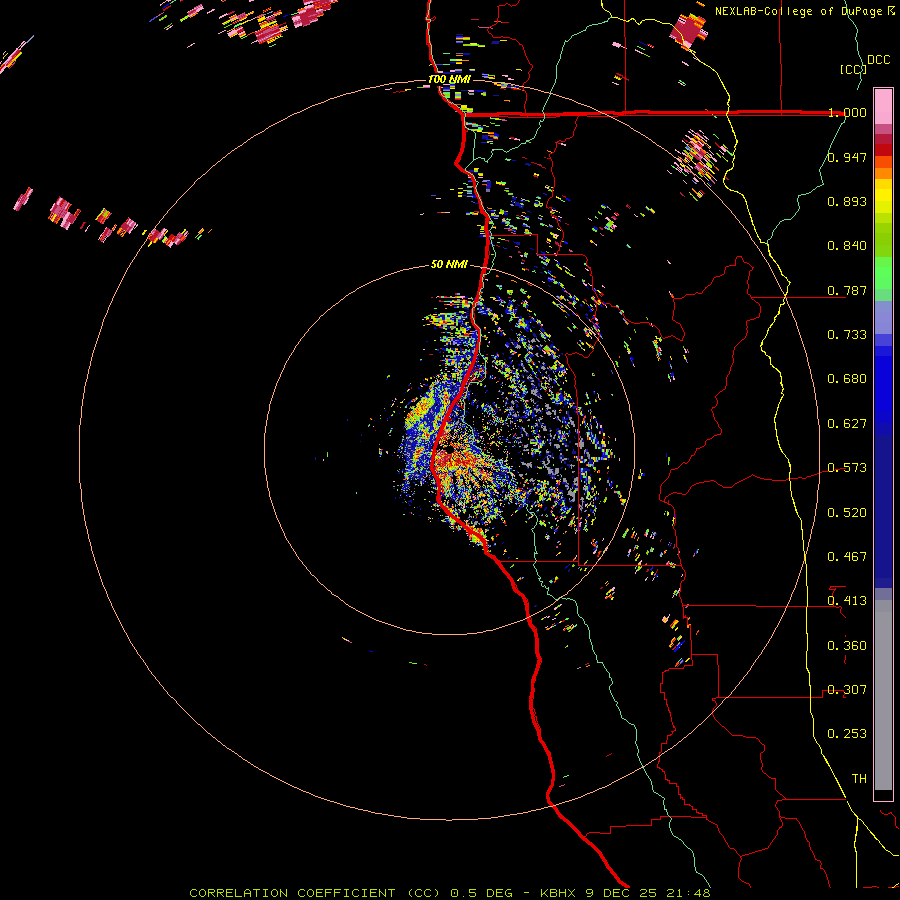Select the 0.893 scale value
Screen dimensions: 900x900
847,201
